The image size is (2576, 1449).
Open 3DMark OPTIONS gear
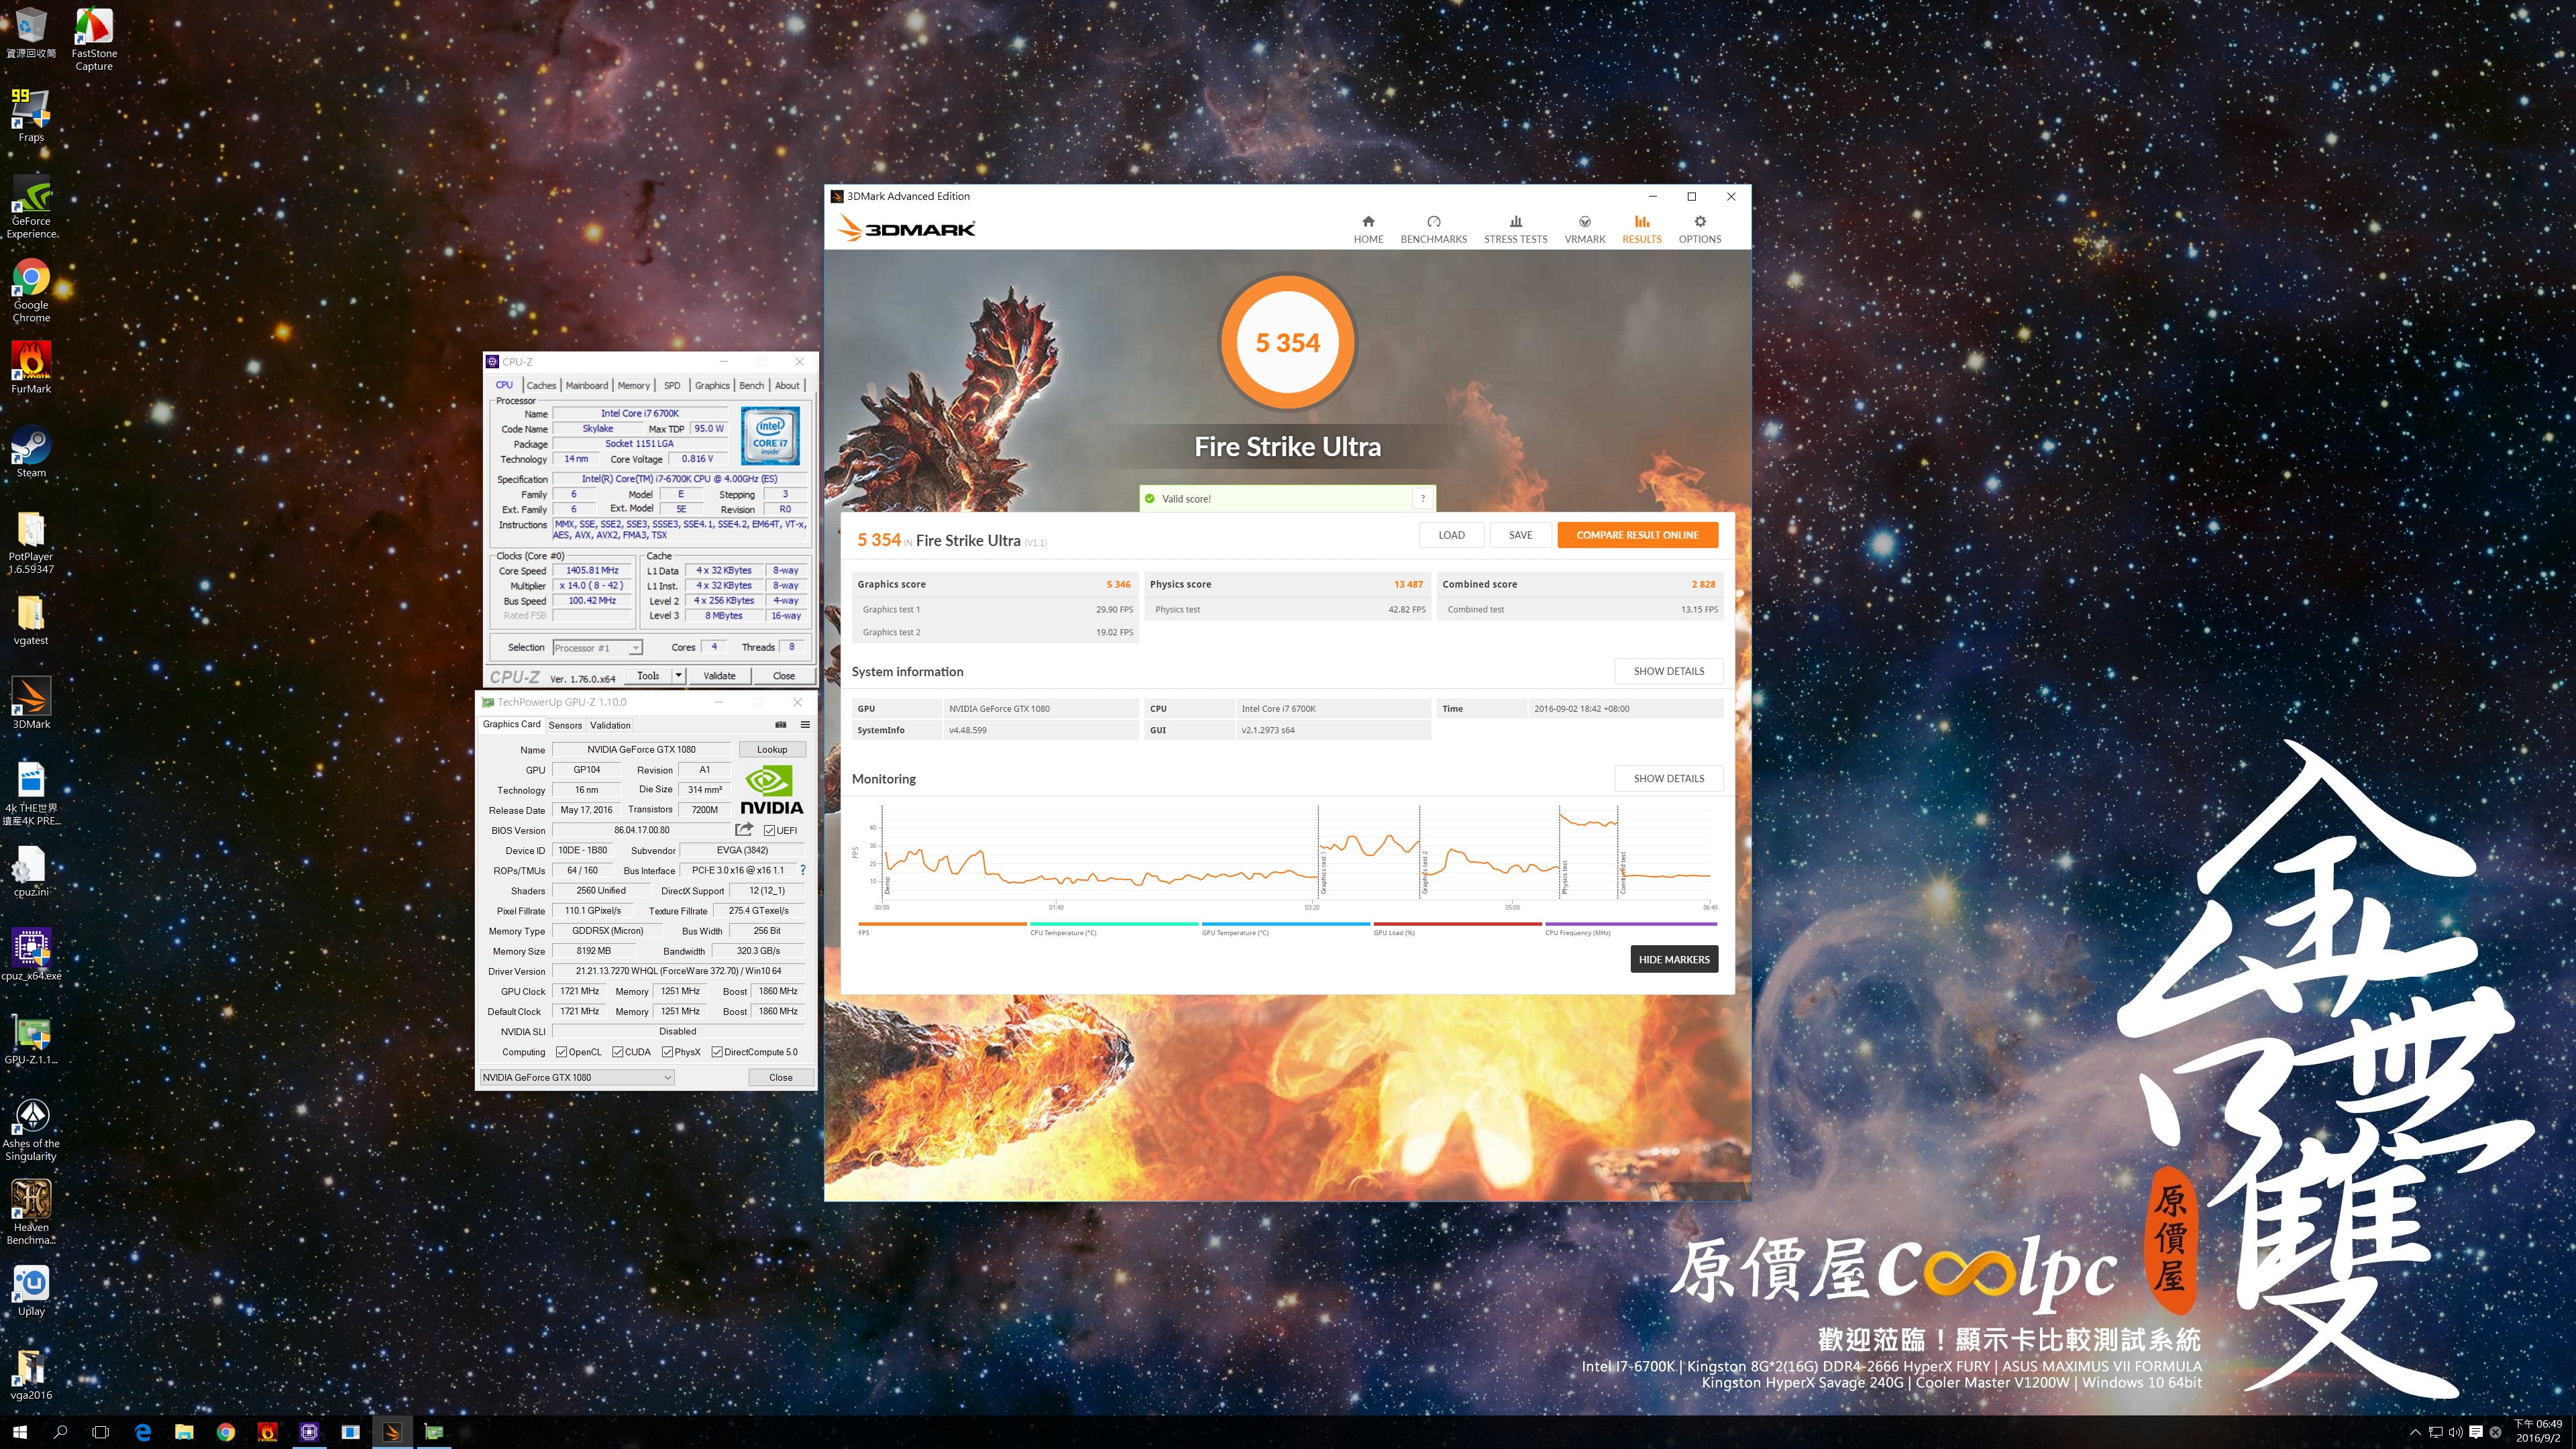pos(1699,229)
